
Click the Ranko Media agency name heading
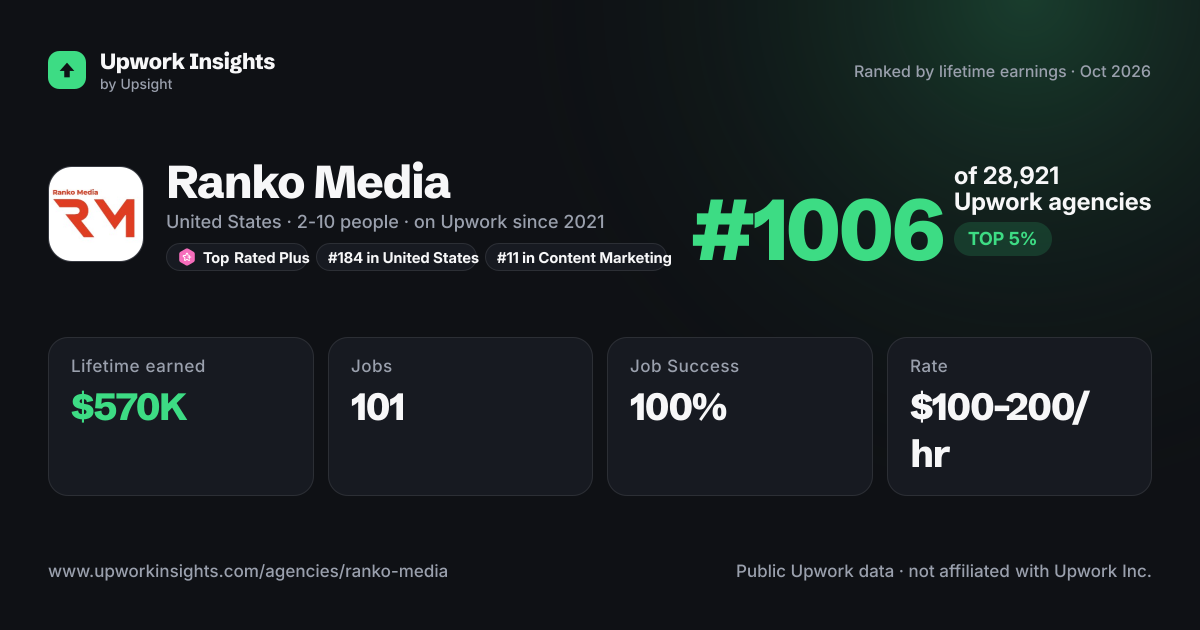[x=308, y=183]
